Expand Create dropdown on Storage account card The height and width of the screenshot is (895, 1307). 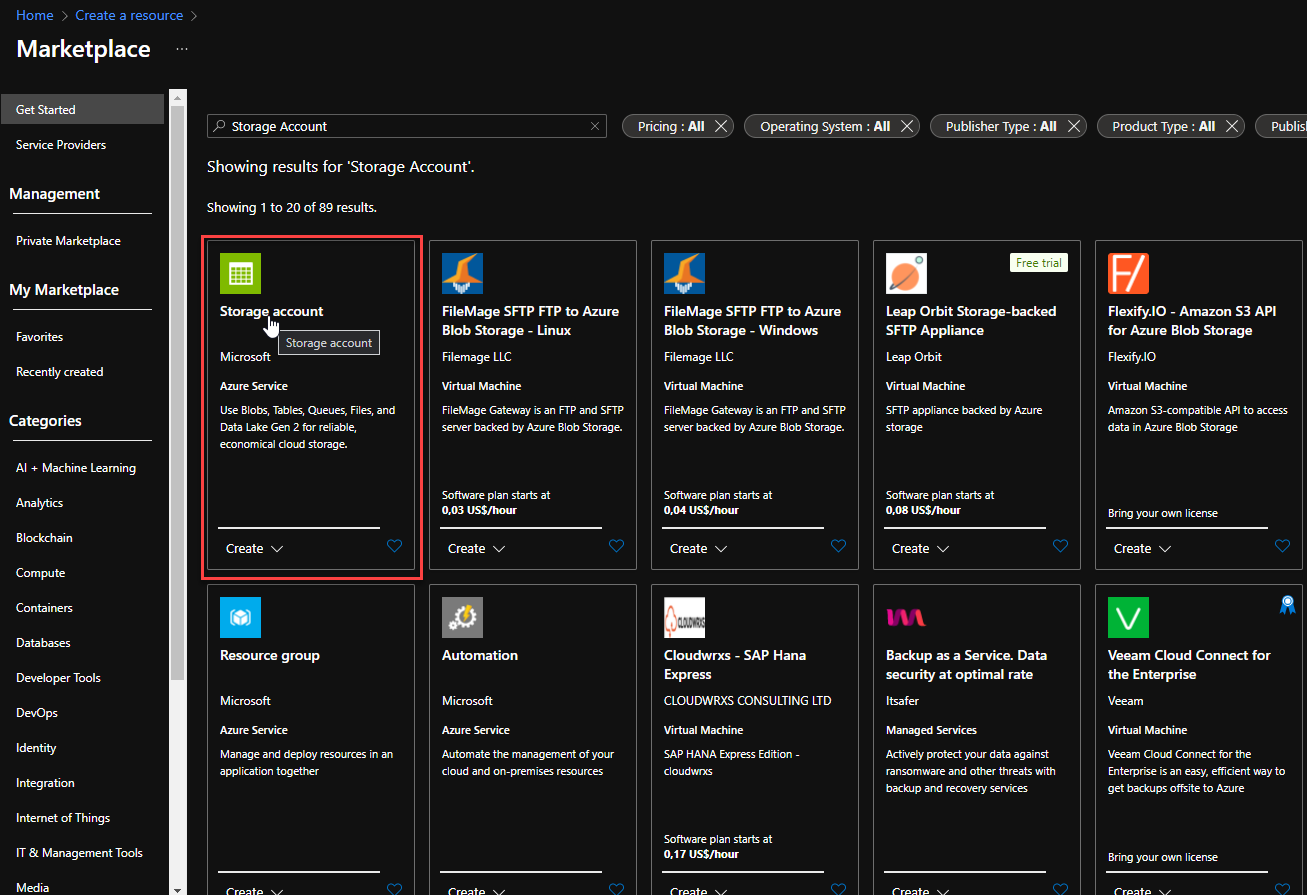(254, 549)
